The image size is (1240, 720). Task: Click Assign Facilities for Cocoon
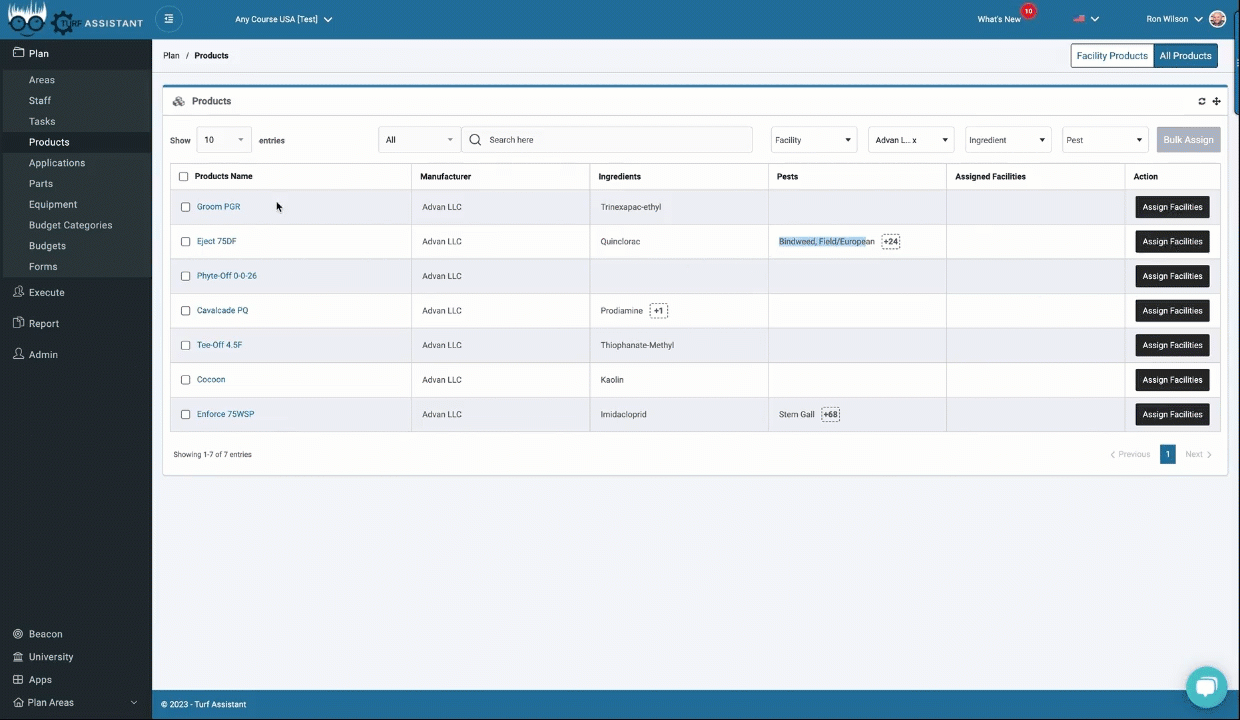(1172, 379)
